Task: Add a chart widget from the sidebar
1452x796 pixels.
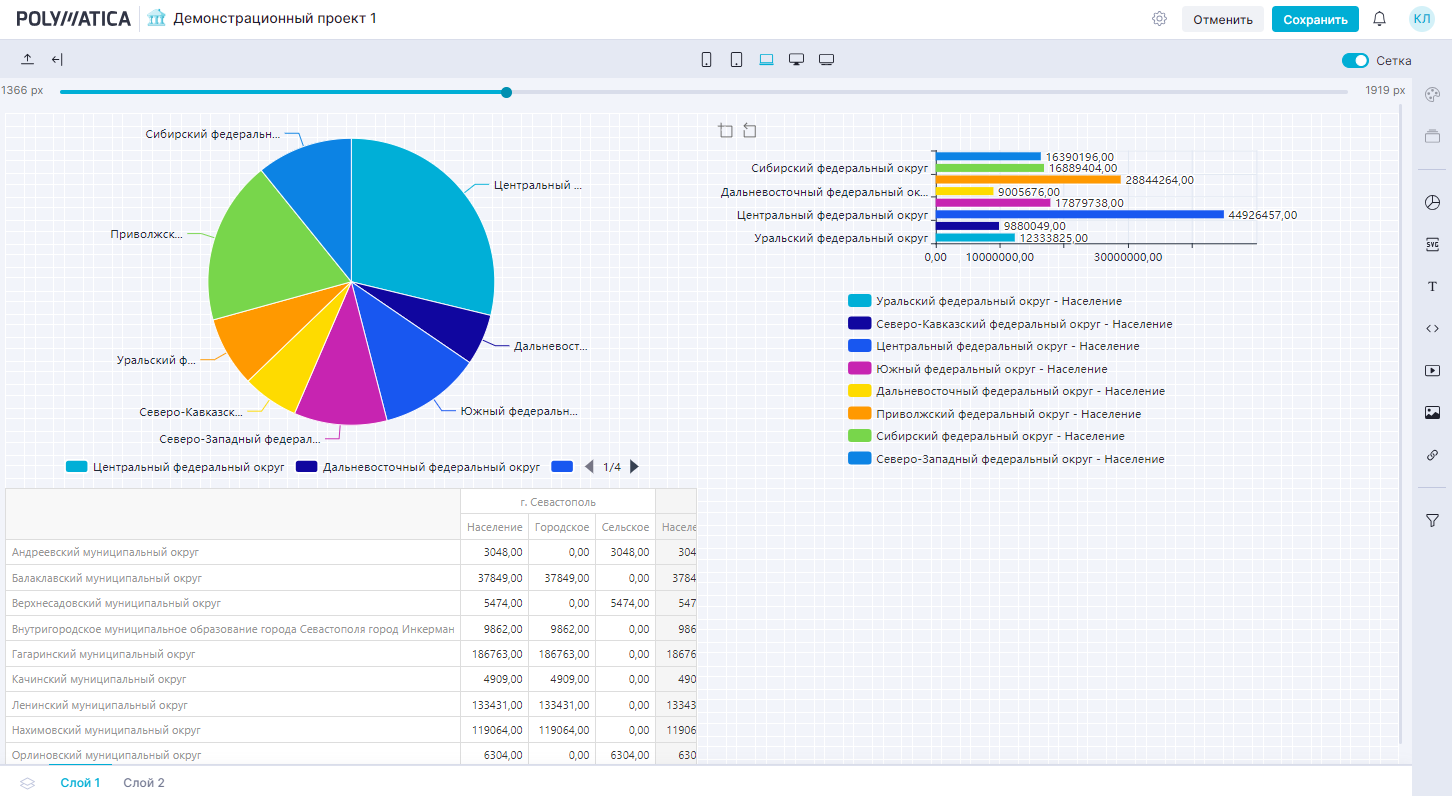Action: [x=1432, y=203]
